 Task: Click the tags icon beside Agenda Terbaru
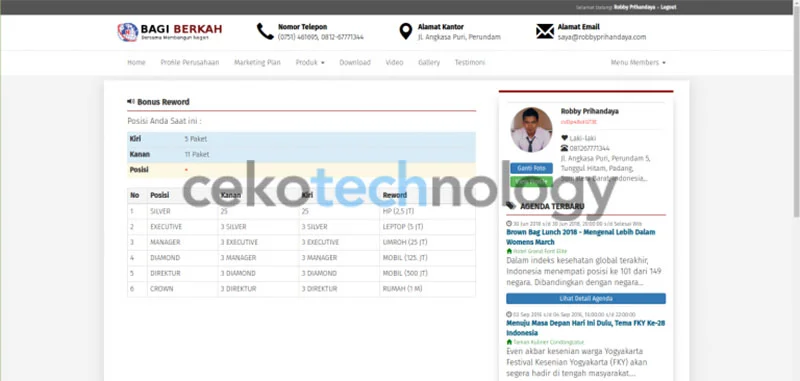511,206
